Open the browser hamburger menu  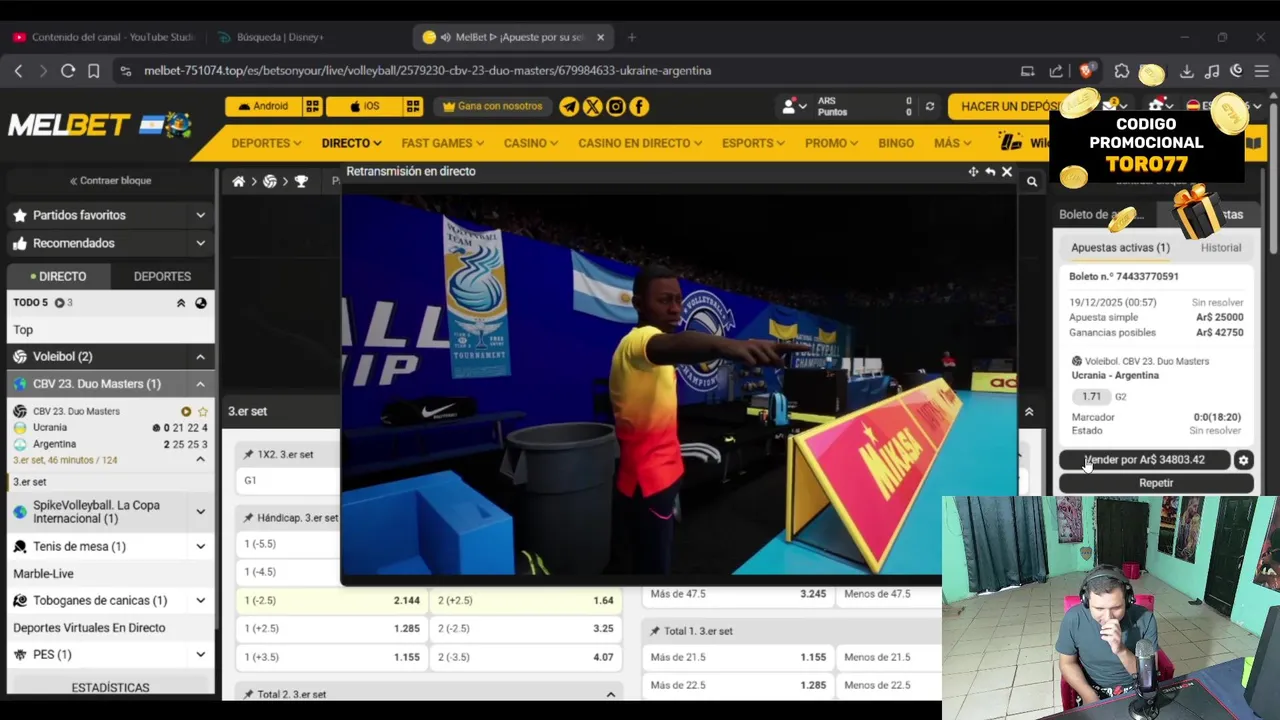1262,71
